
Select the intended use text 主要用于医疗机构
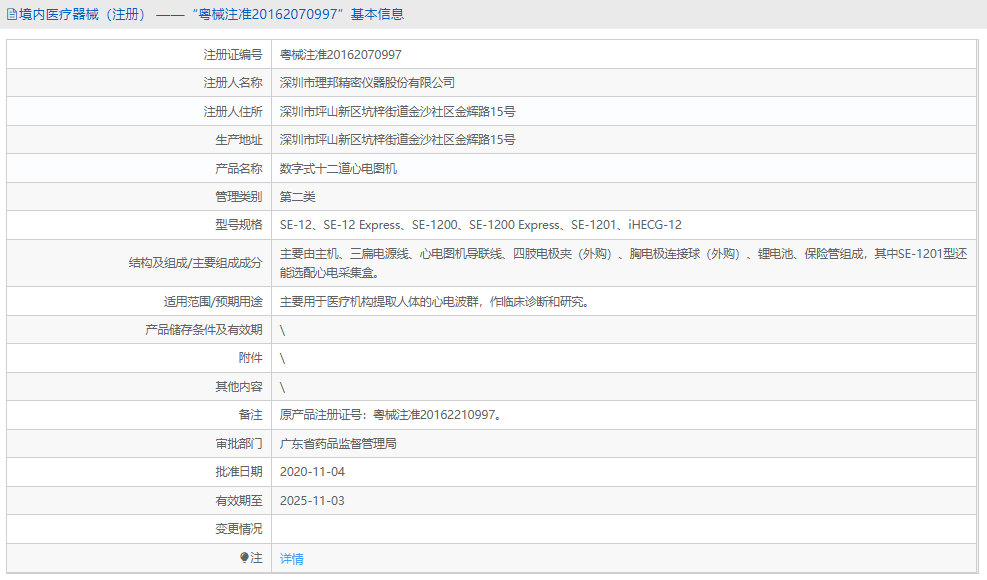pyautogui.click(x=434, y=302)
